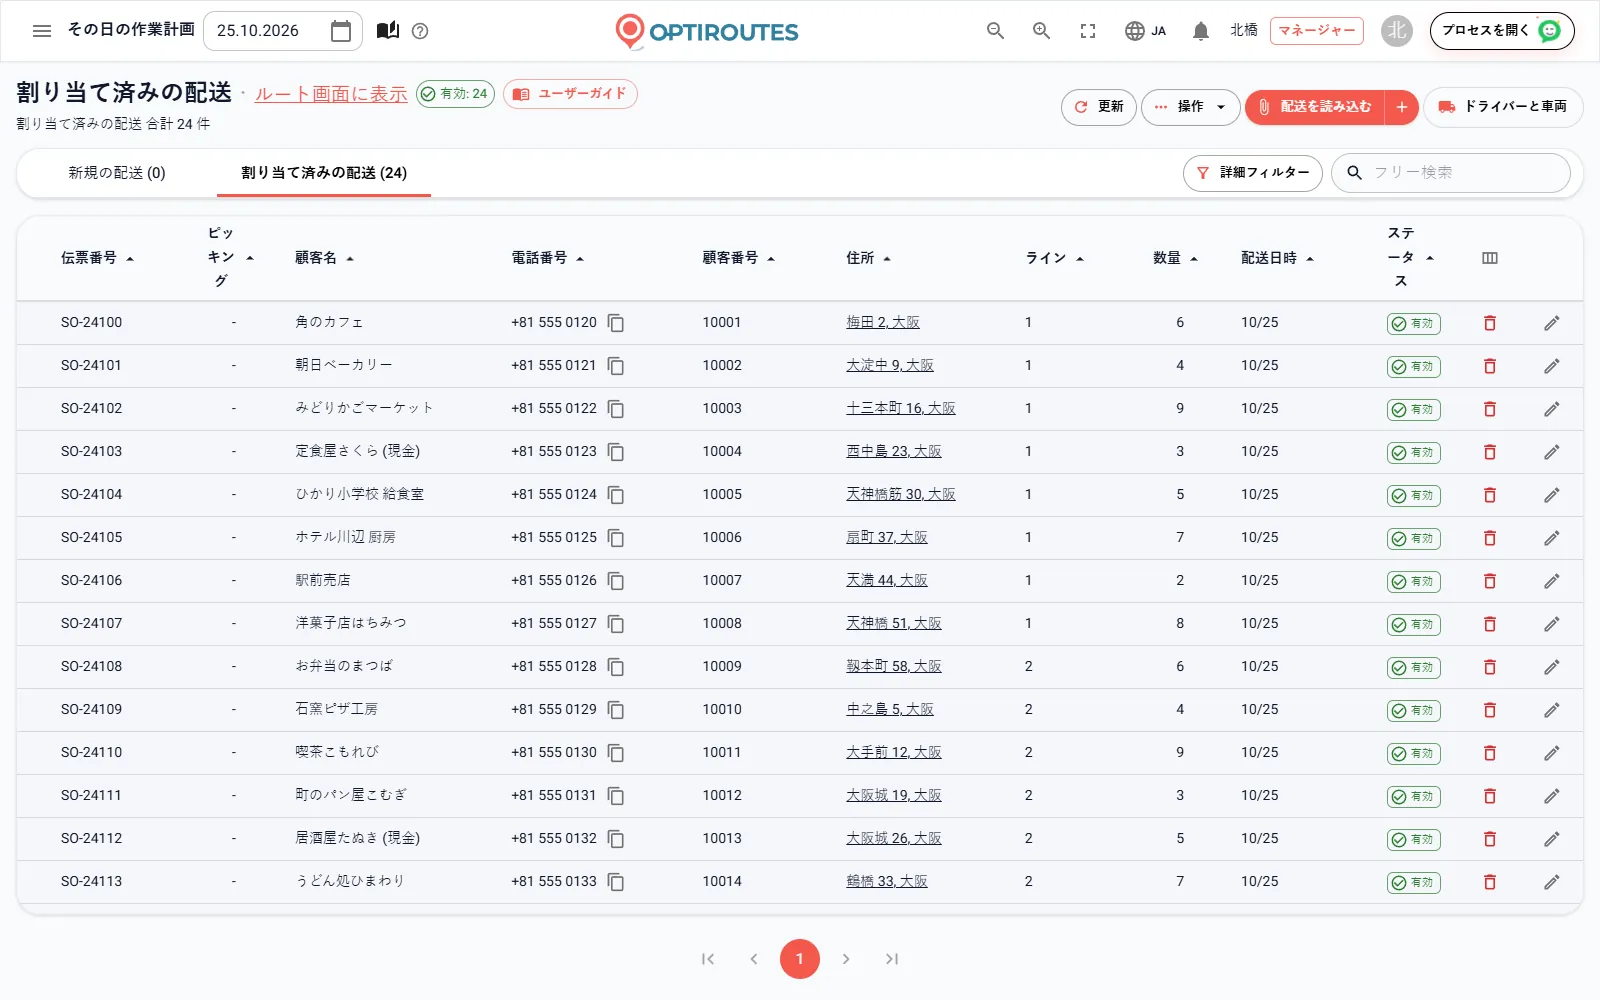Open the column settings icon
Screen dimensions: 1600x1000
(x=1490, y=258)
